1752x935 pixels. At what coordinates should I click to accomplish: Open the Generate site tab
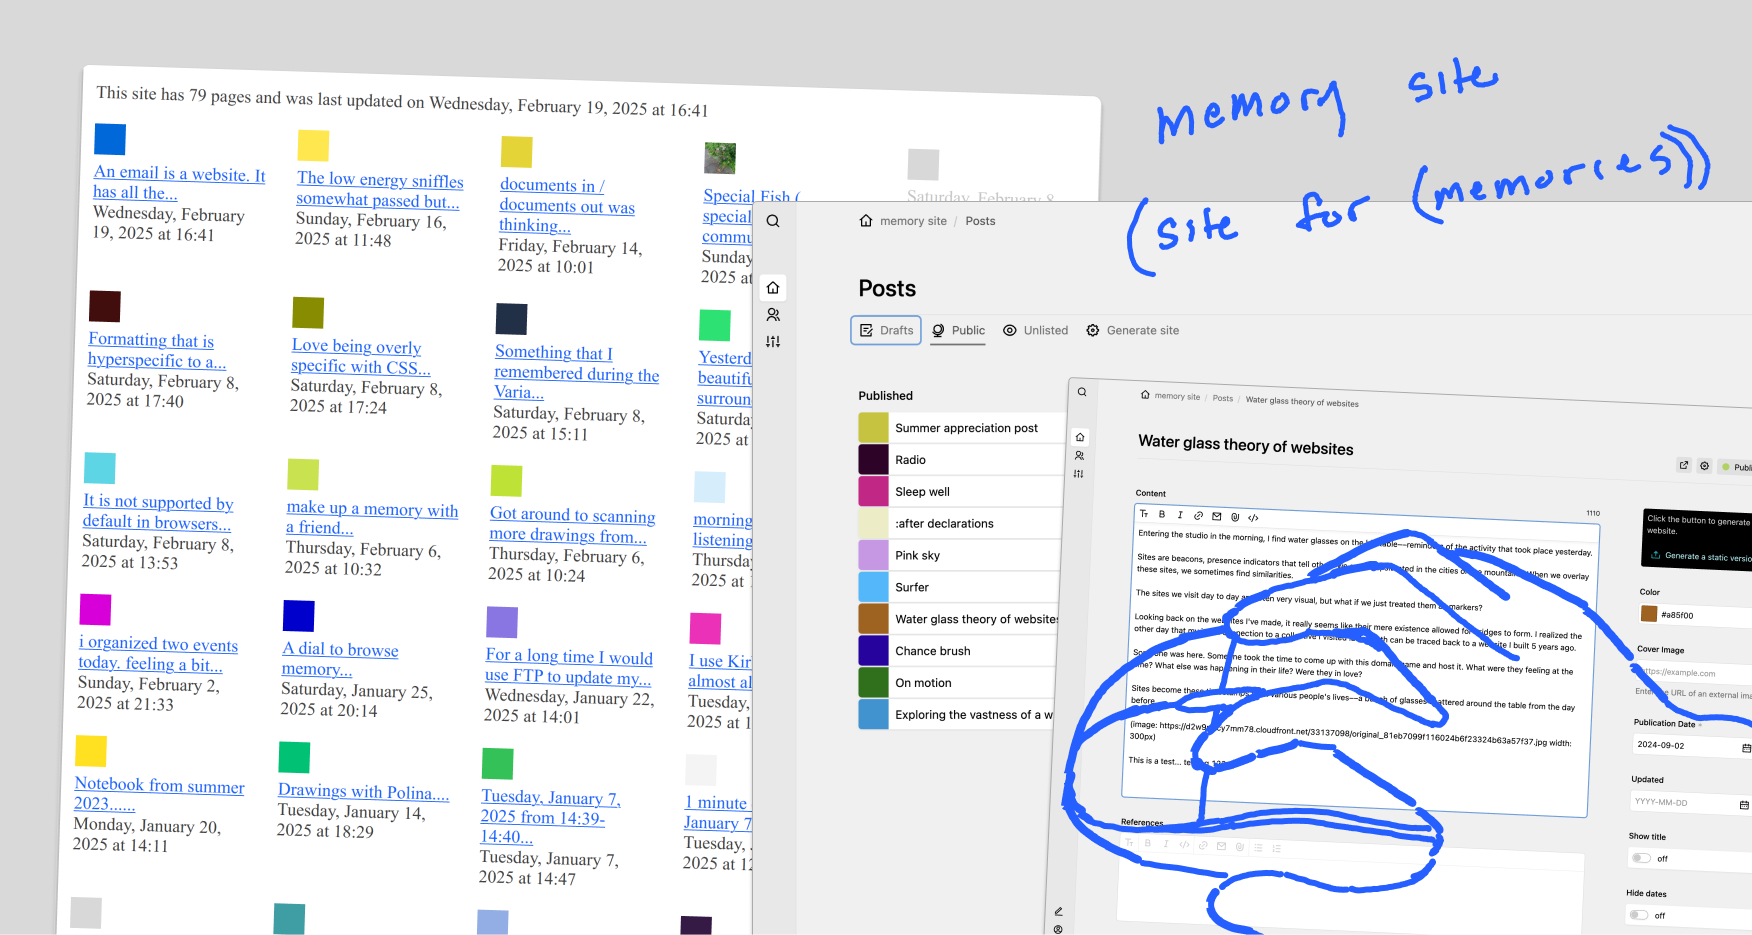click(x=1132, y=330)
